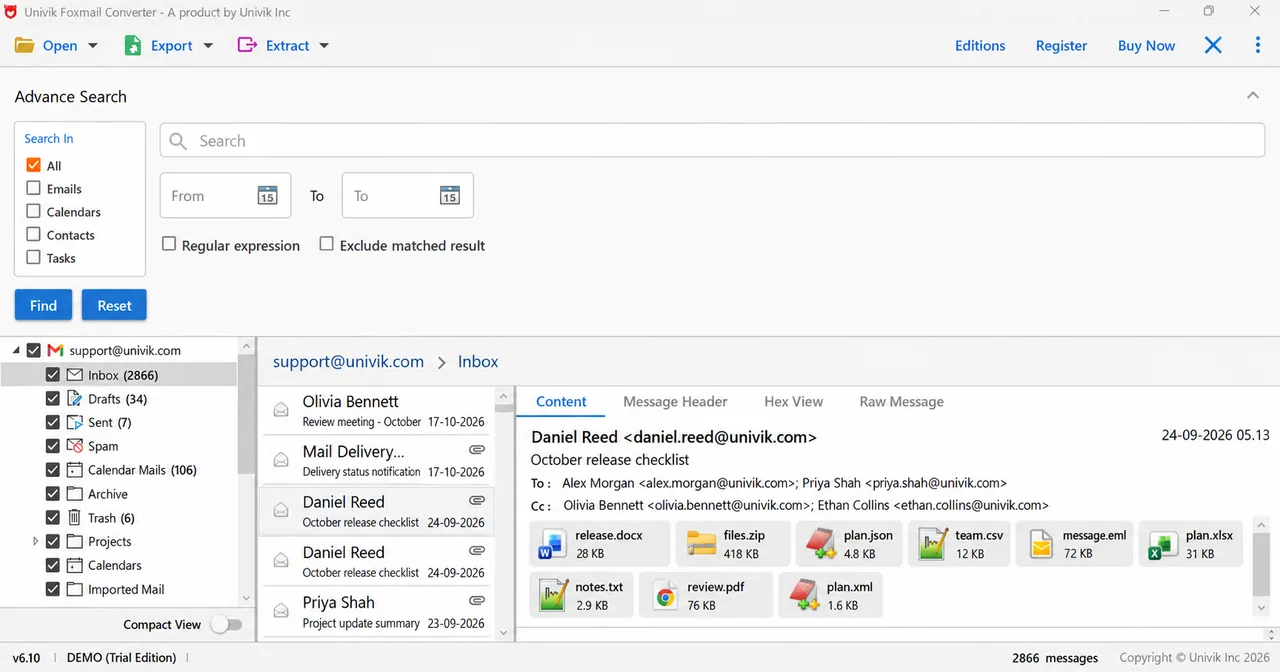
Task: Switch to the Message Header tab
Action: point(675,401)
